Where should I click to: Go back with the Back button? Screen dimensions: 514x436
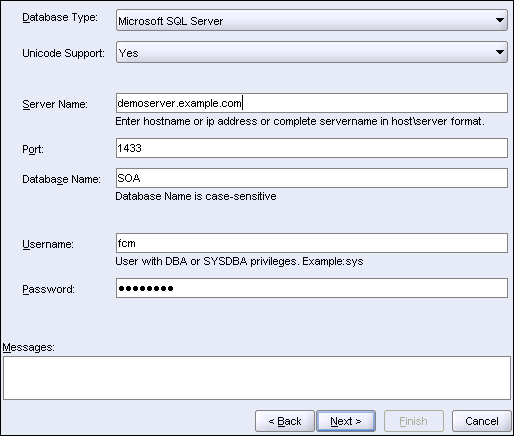tap(285, 421)
